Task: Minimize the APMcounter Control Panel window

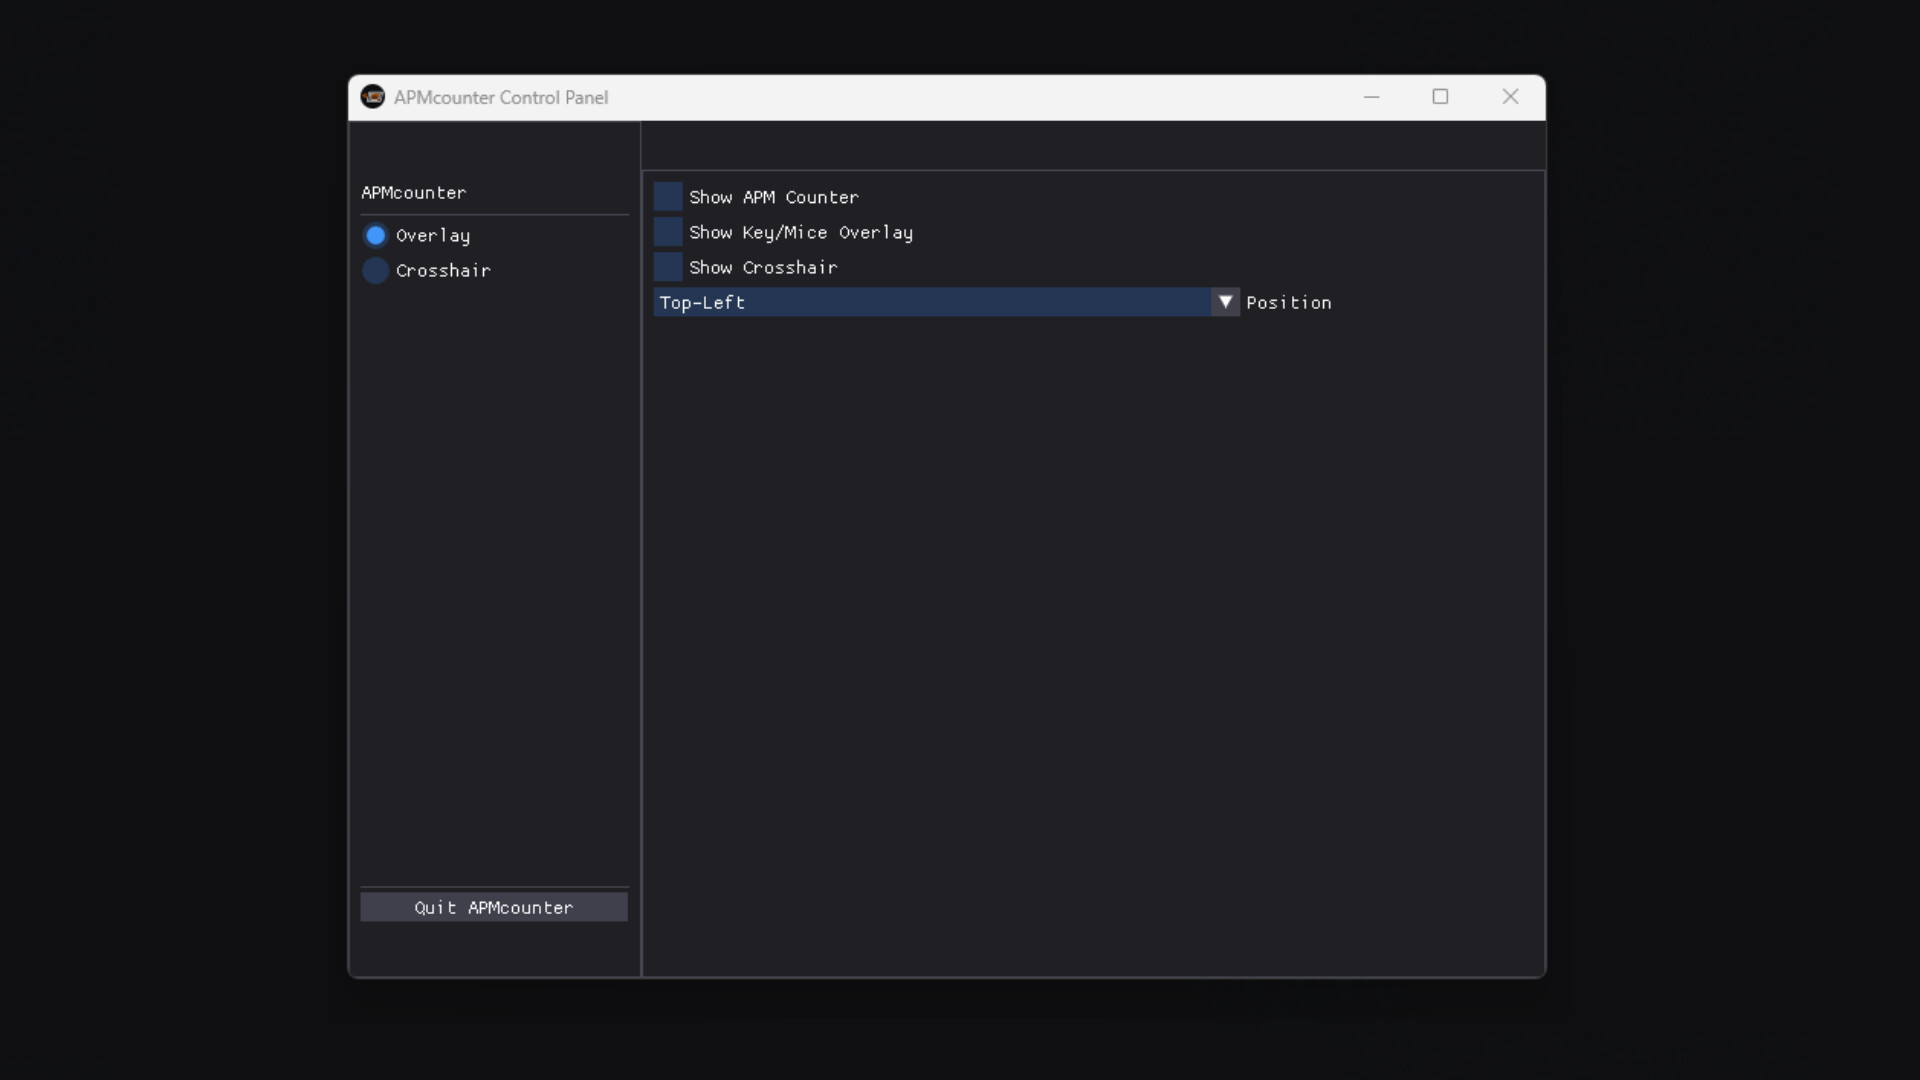Action: (x=1371, y=96)
